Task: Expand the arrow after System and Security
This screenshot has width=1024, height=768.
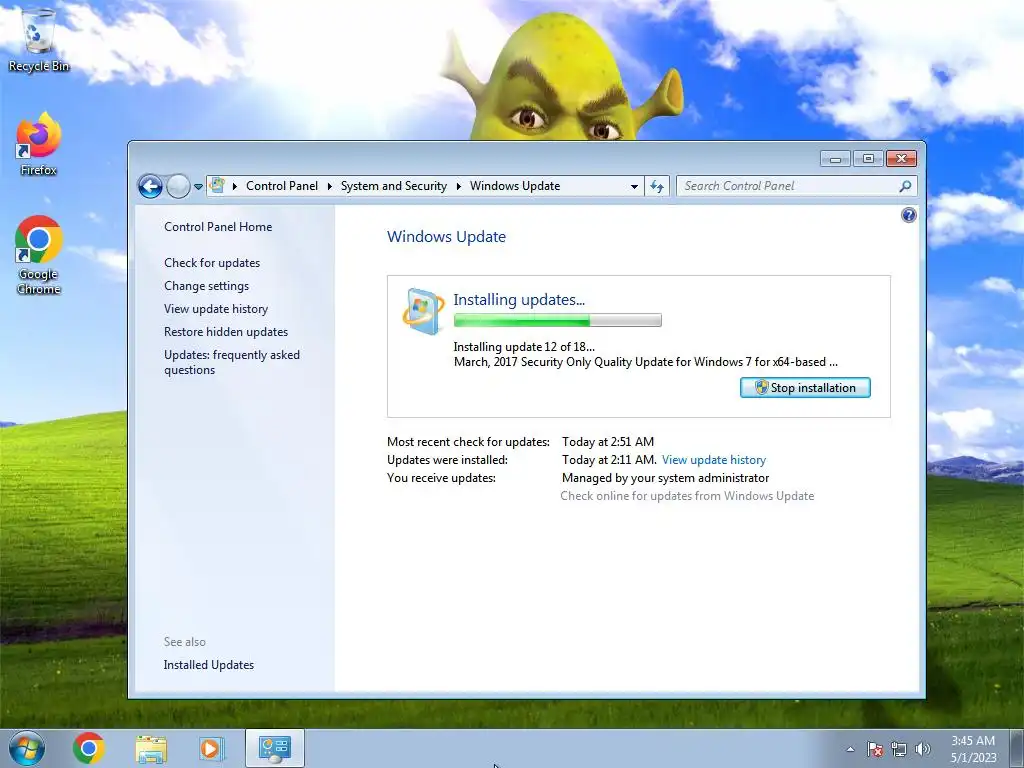Action: point(458,186)
